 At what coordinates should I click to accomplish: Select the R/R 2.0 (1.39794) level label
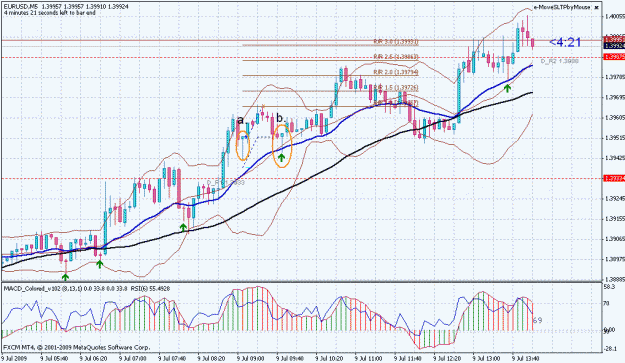click(x=395, y=72)
